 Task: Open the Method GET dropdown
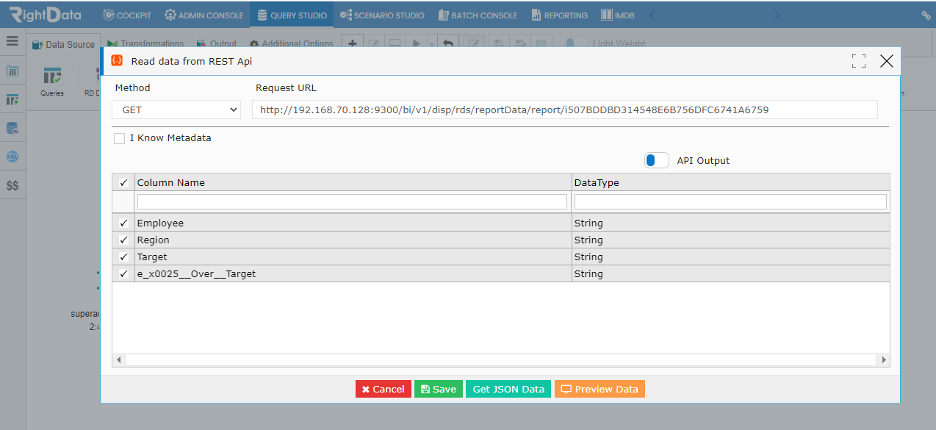[176, 110]
